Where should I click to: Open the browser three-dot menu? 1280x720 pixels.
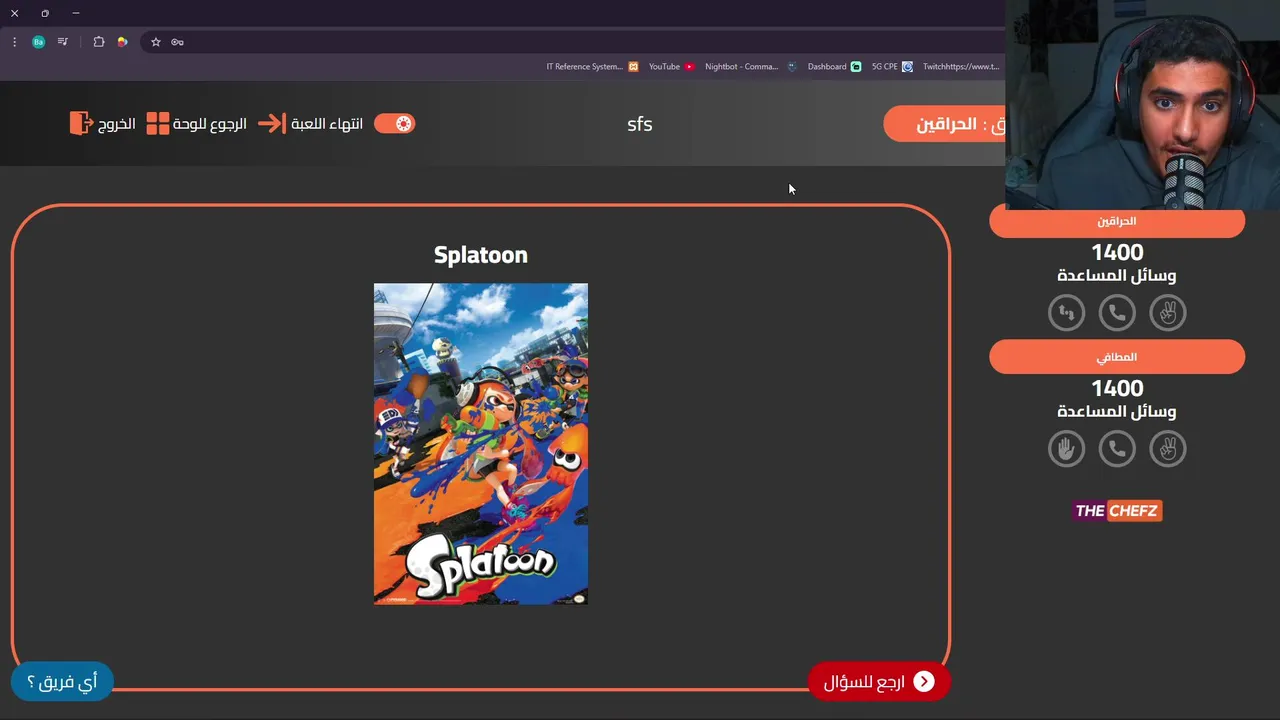point(14,42)
